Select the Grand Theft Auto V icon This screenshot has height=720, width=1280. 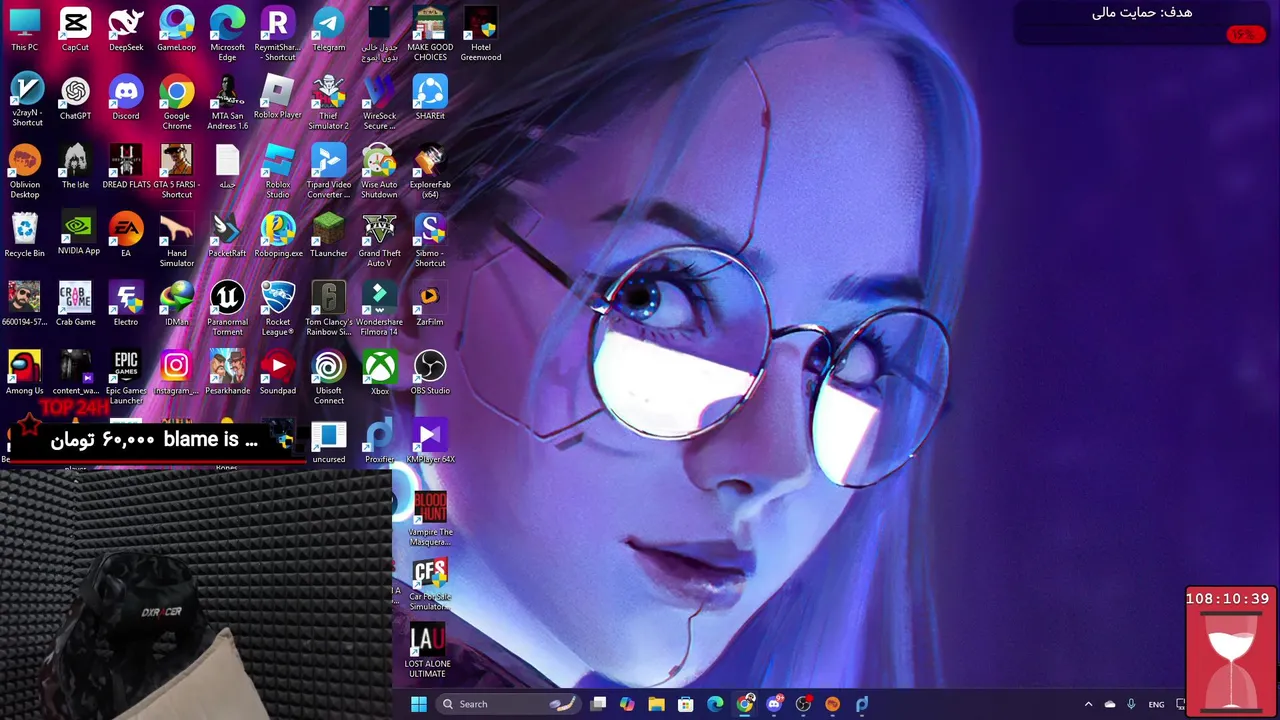pos(380,240)
